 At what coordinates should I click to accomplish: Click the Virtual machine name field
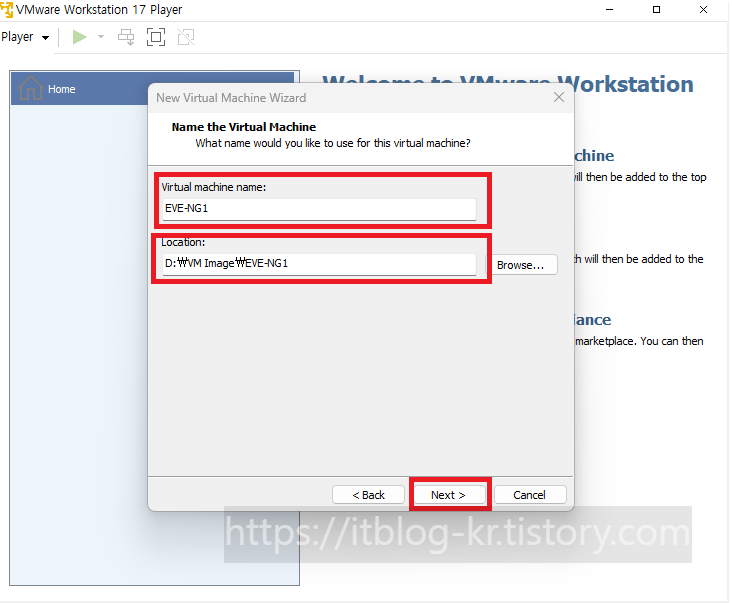point(319,209)
